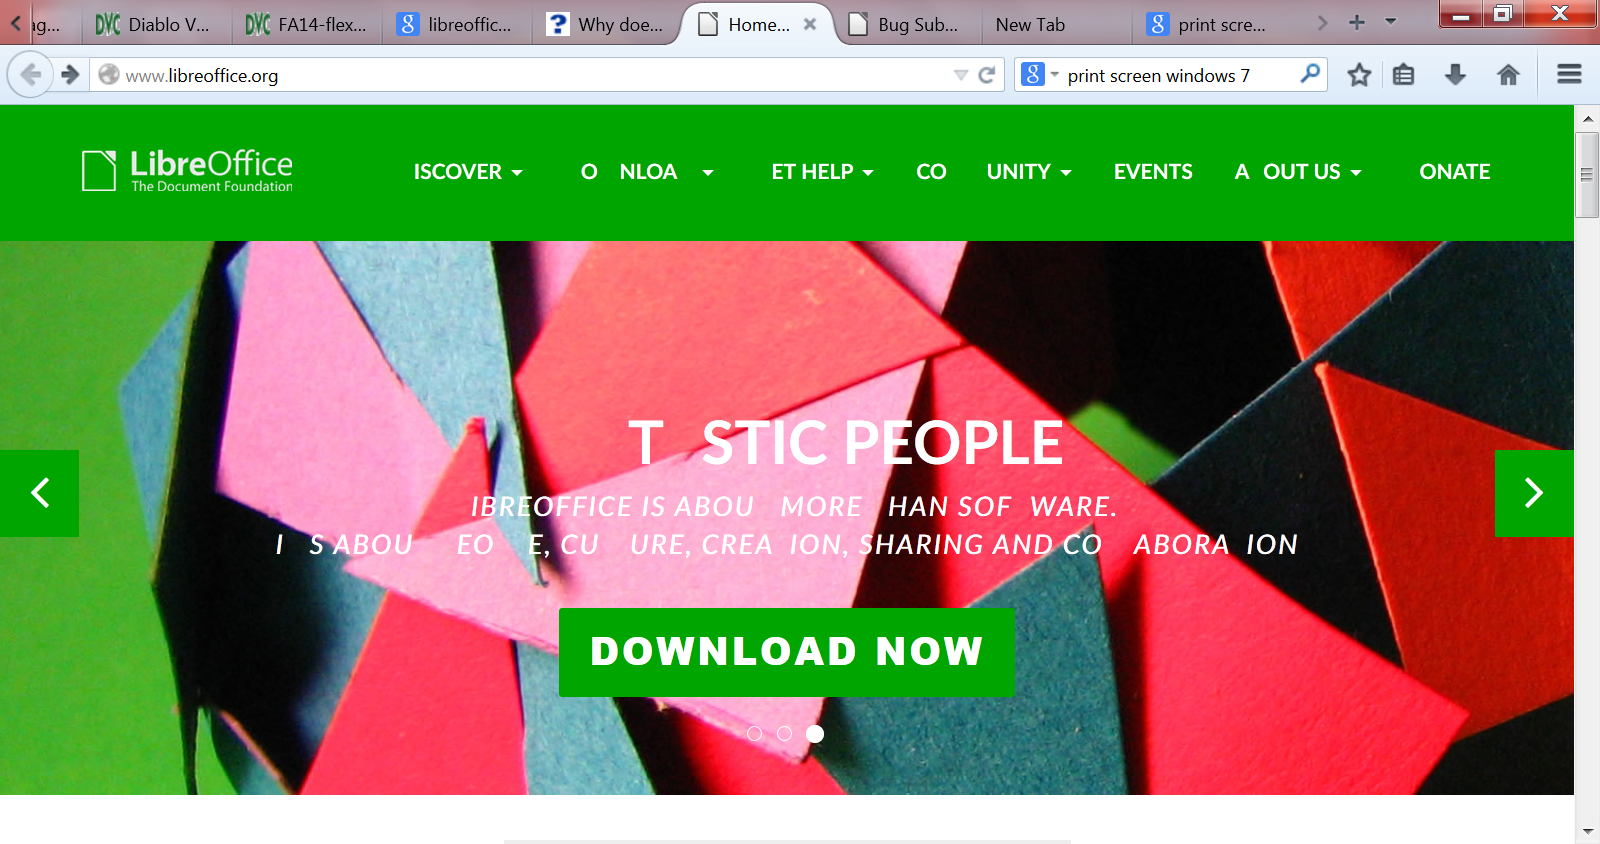The image size is (1600, 844).
Task: Show the next slide with right arrow
Action: coord(1534,493)
